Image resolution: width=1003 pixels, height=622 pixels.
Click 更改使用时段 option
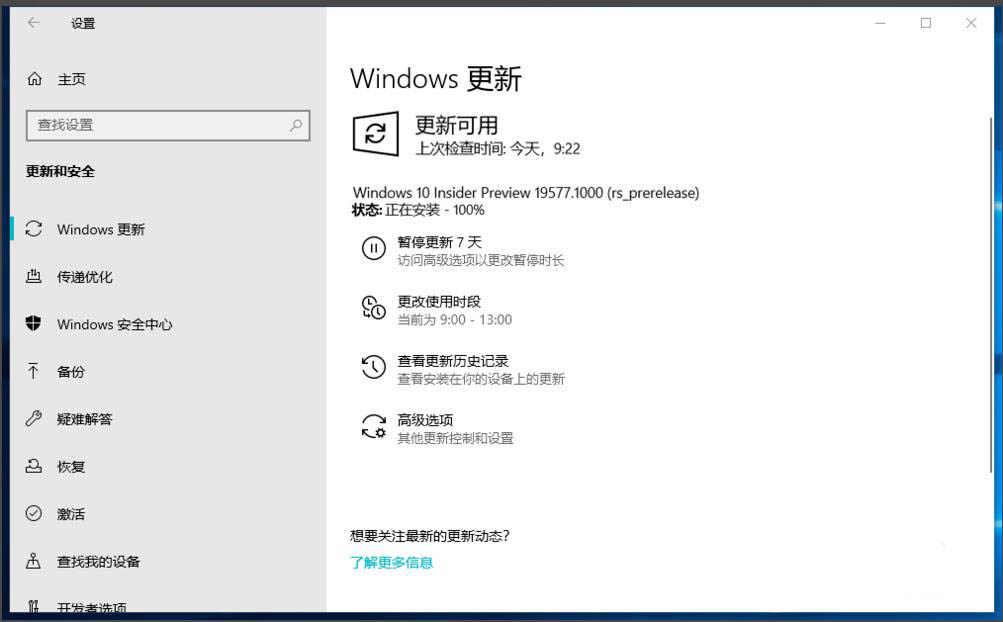click(439, 301)
